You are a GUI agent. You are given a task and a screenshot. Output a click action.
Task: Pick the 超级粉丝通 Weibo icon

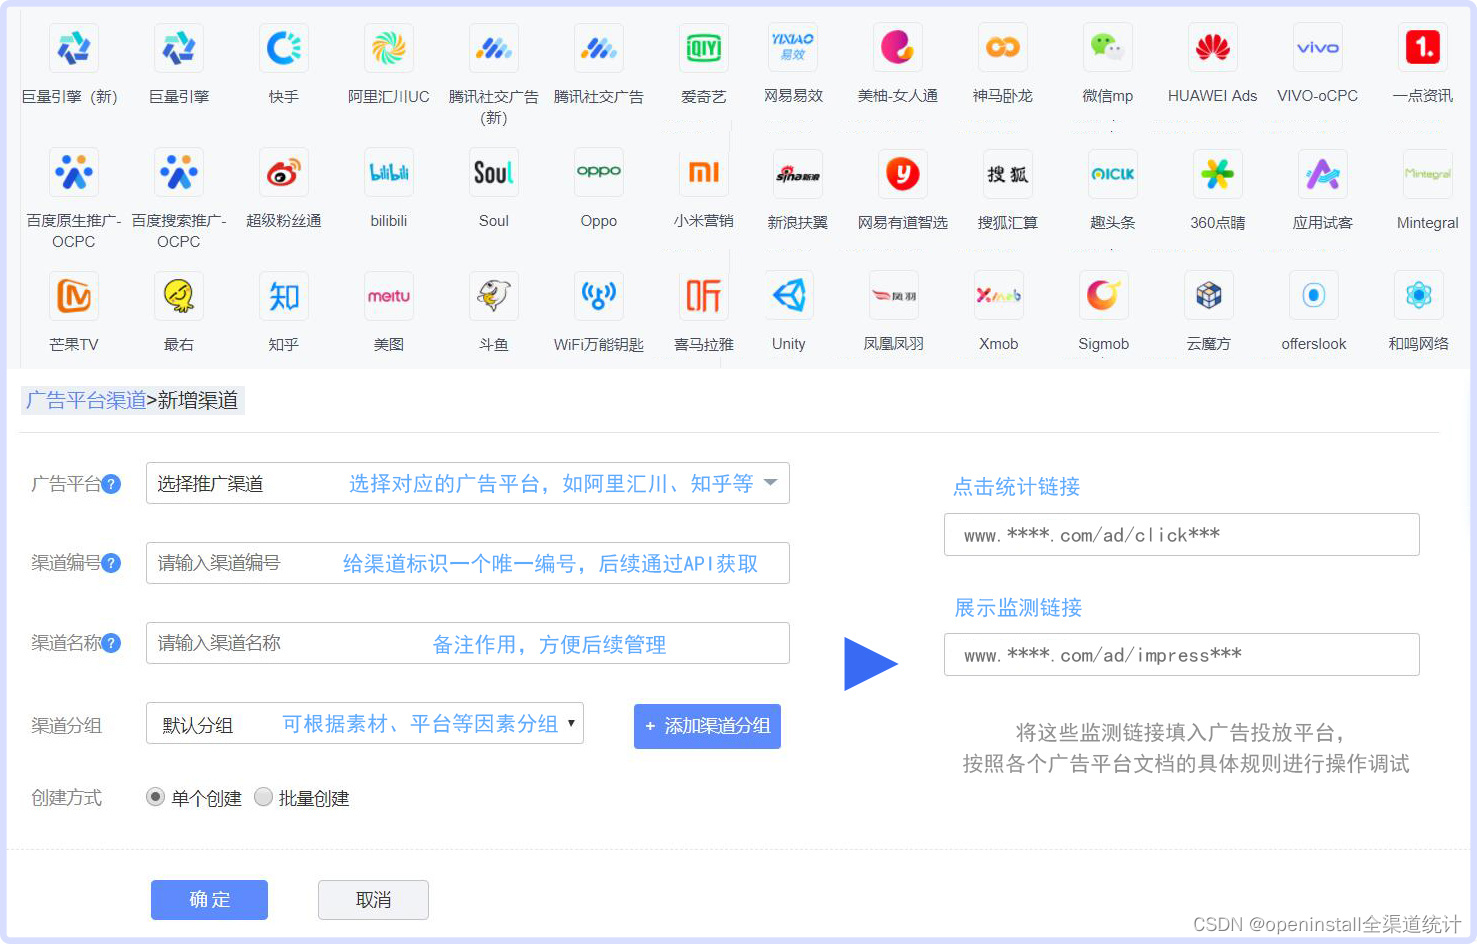coord(284,172)
